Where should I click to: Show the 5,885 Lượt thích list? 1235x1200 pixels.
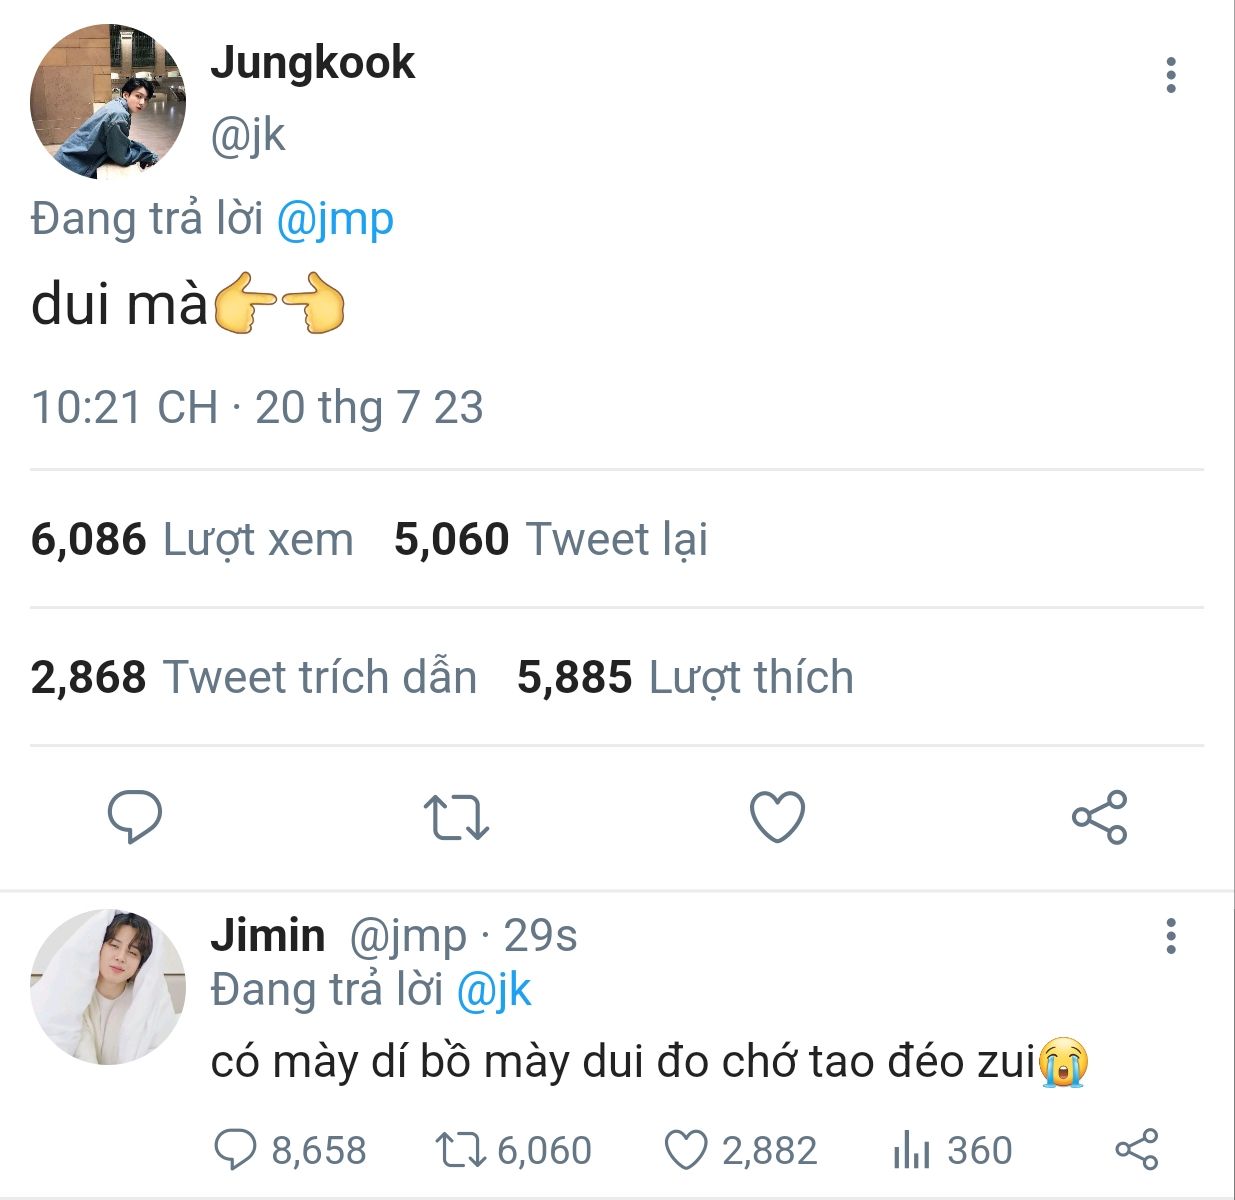(x=684, y=678)
